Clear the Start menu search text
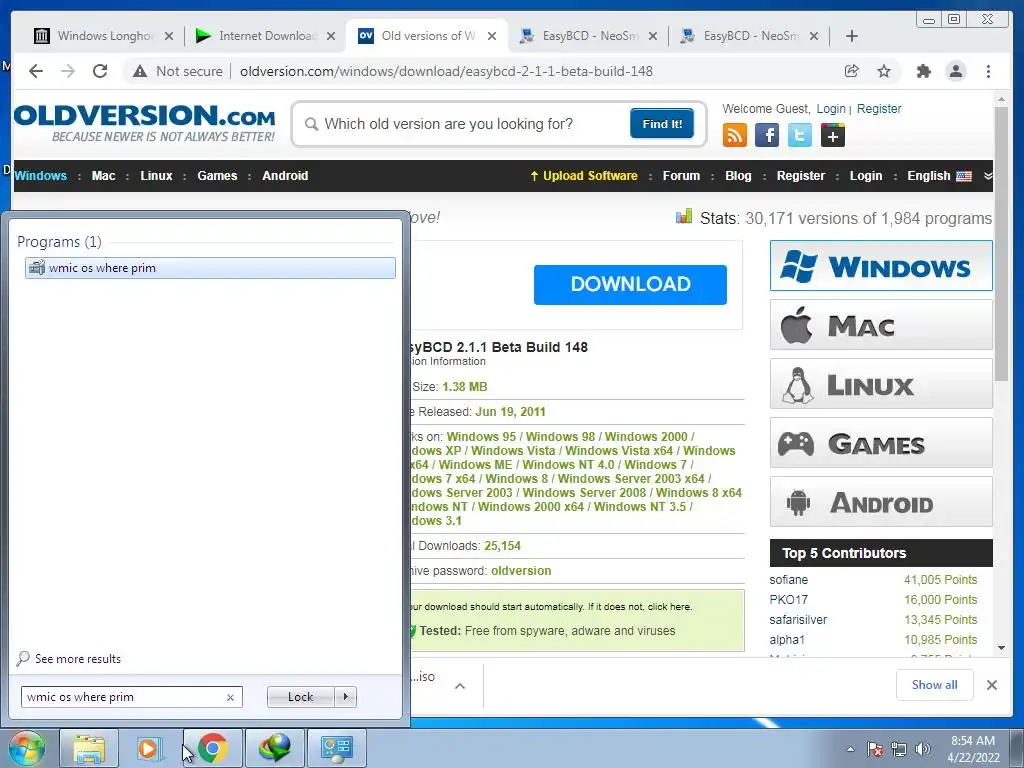 click(230, 697)
